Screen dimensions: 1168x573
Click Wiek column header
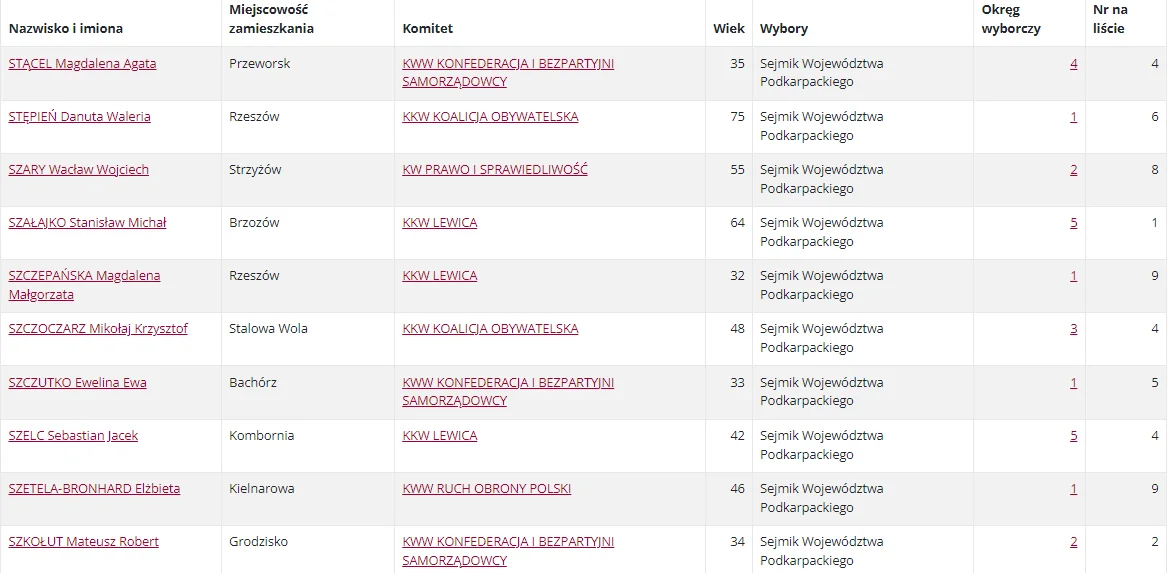coord(729,29)
